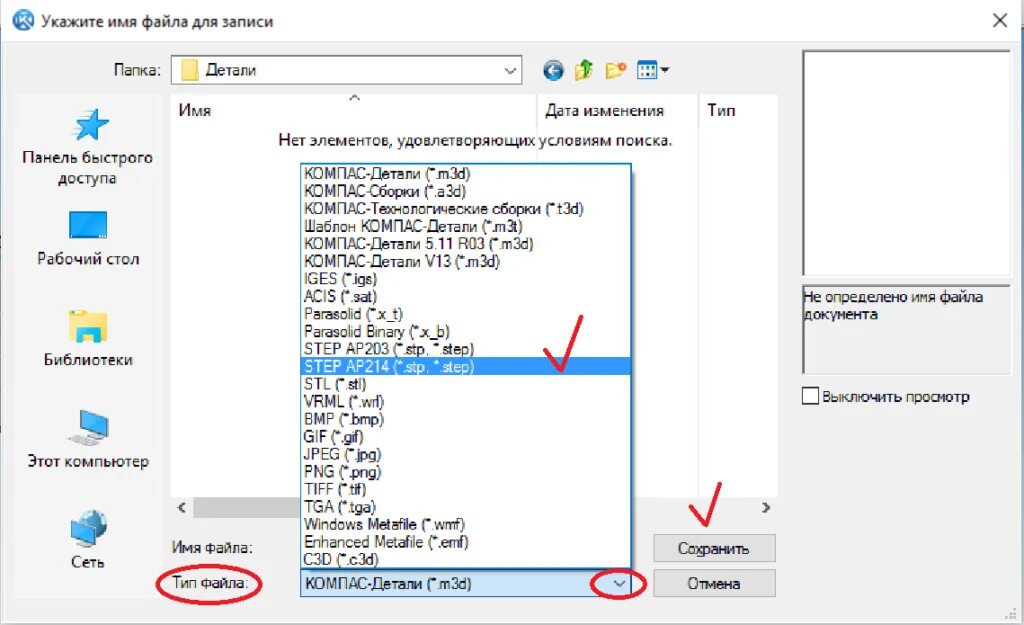1024x625 pixels.
Task: Sort by the Тип column header
Action: coord(739,110)
